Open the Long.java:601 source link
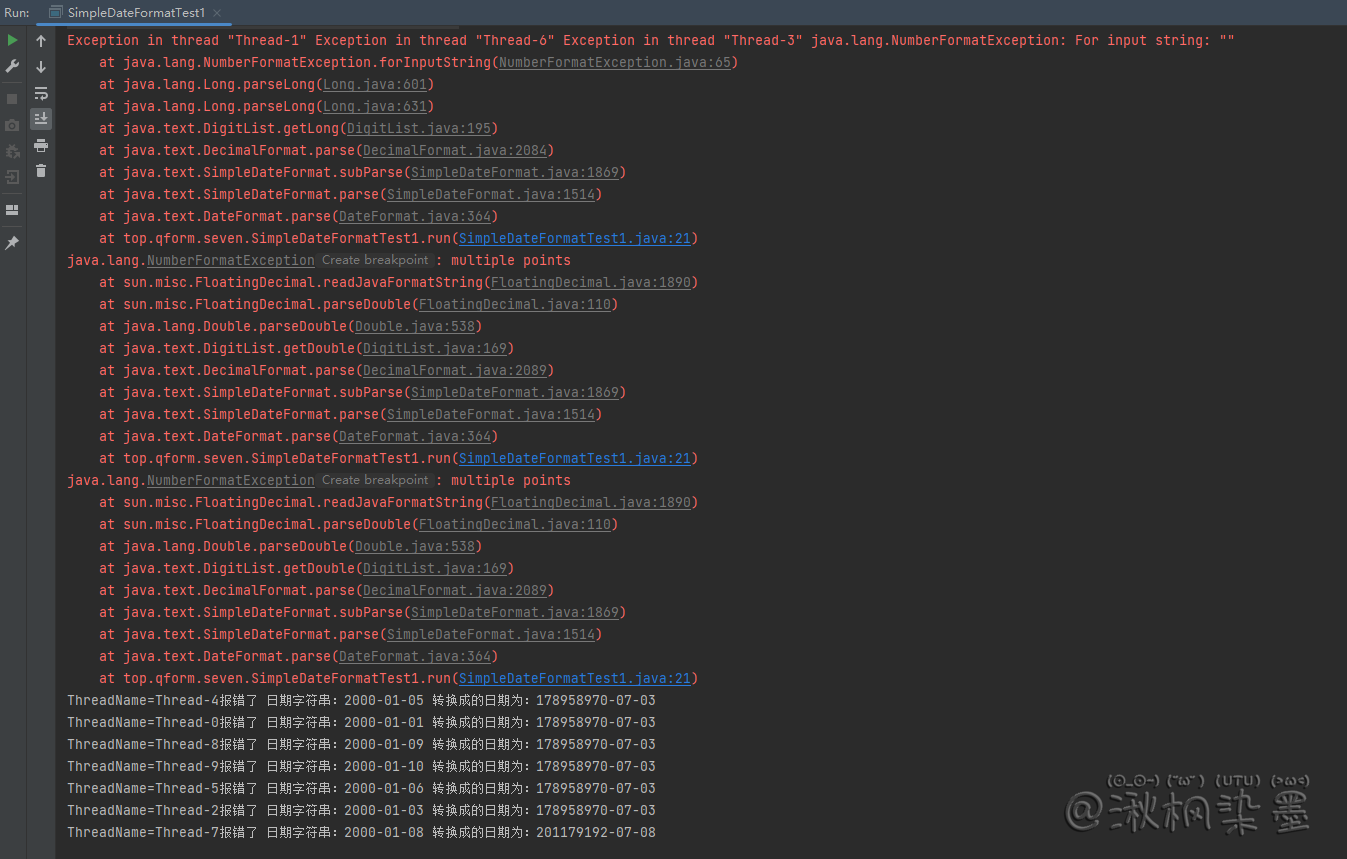The height and width of the screenshot is (859, 1347). [378, 84]
